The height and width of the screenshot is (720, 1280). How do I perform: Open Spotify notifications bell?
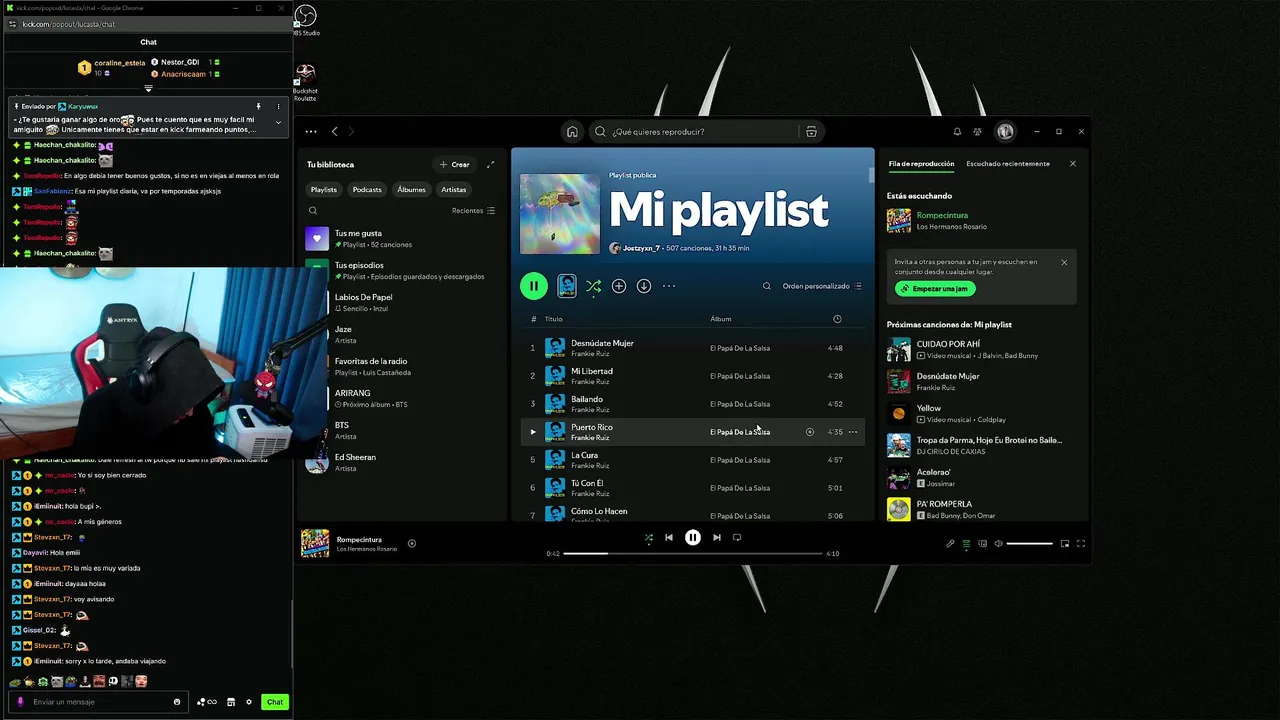[957, 131]
